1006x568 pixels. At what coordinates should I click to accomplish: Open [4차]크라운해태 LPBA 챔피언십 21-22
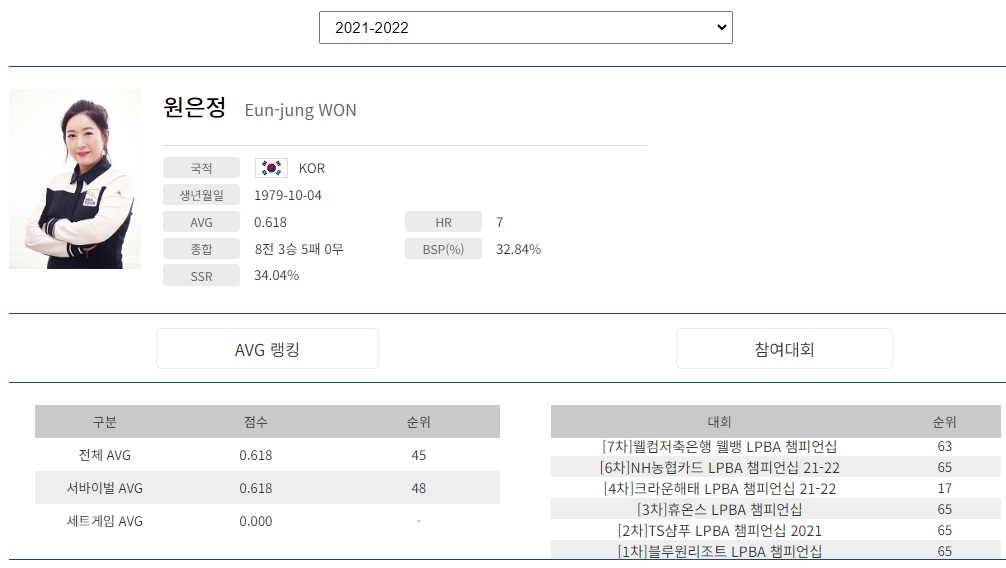click(x=719, y=488)
